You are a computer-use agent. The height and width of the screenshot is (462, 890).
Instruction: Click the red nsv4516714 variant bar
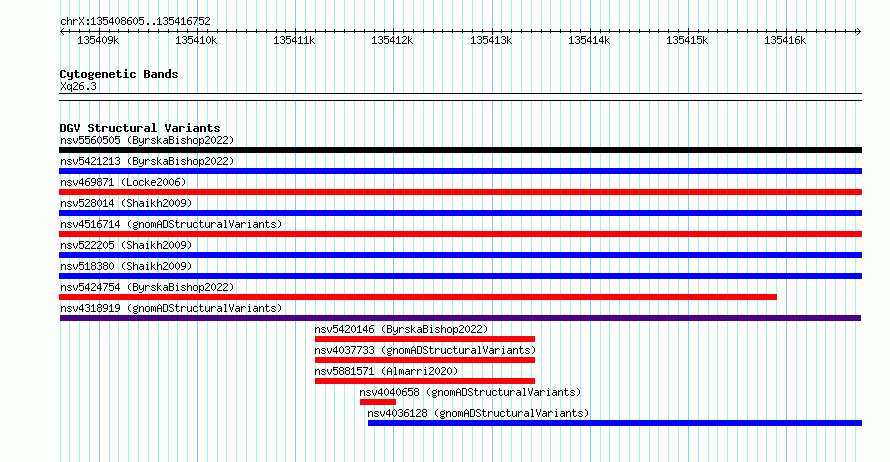[460, 234]
